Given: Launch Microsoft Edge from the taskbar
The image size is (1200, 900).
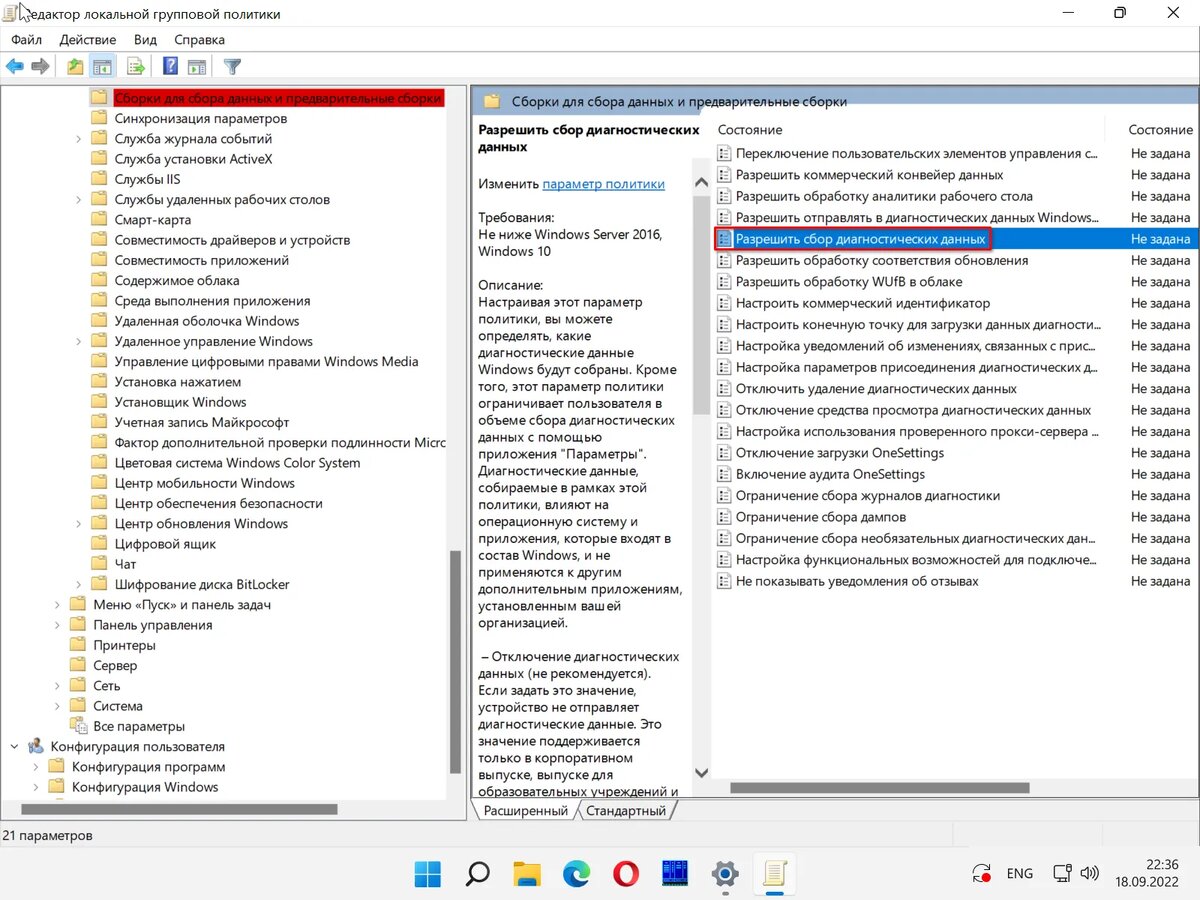Looking at the screenshot, I should [576, 874].
